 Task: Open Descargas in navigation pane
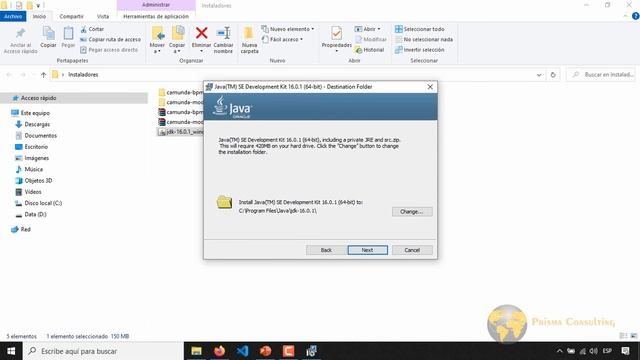click(x=33, y=124)
